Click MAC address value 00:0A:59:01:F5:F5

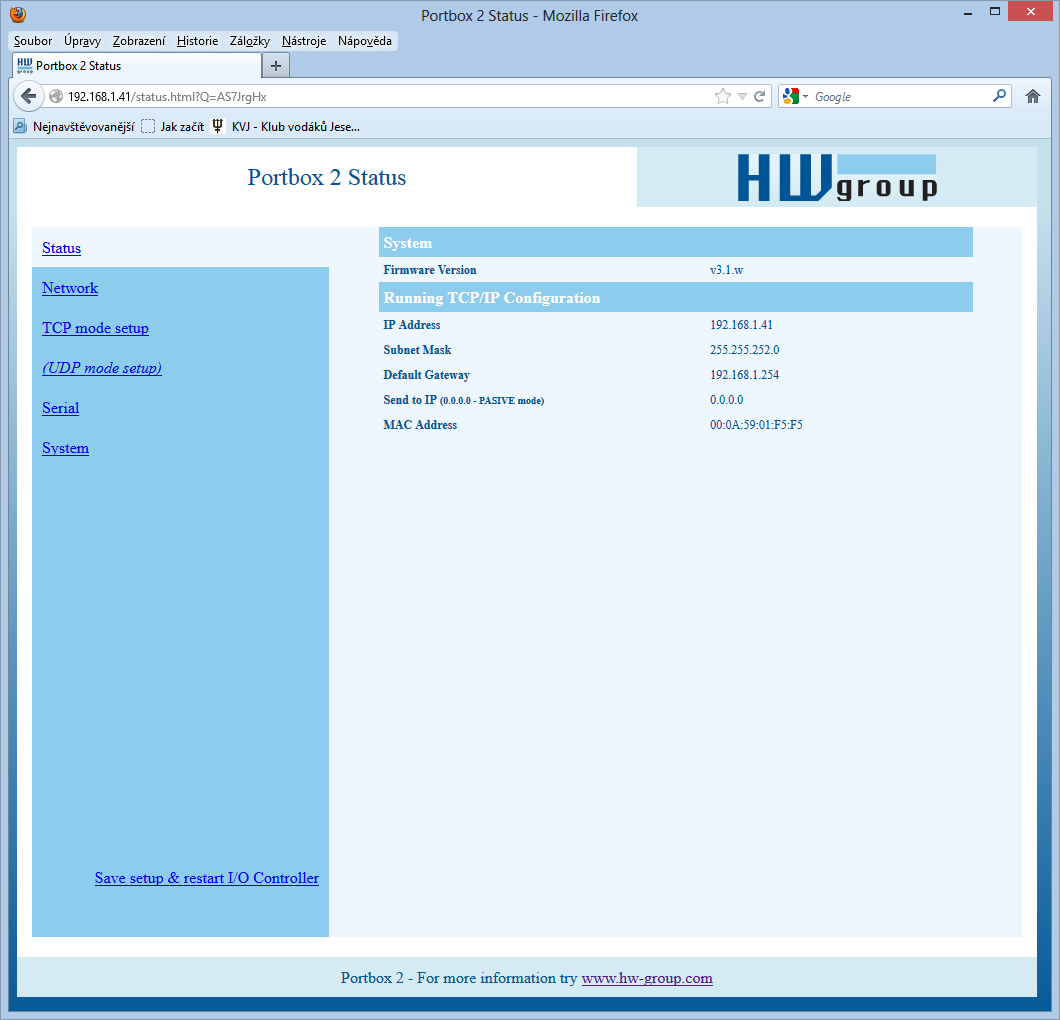(x=756, y=424)
